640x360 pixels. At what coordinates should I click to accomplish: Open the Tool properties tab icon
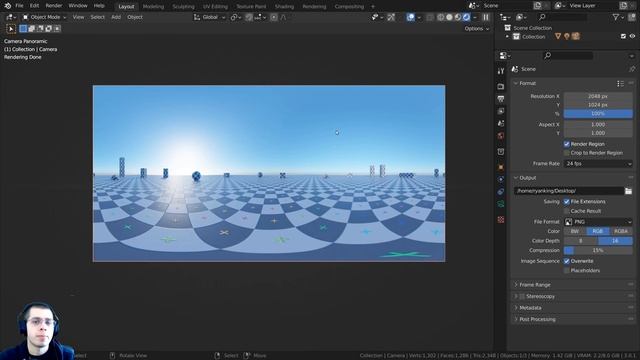[501, 71]
